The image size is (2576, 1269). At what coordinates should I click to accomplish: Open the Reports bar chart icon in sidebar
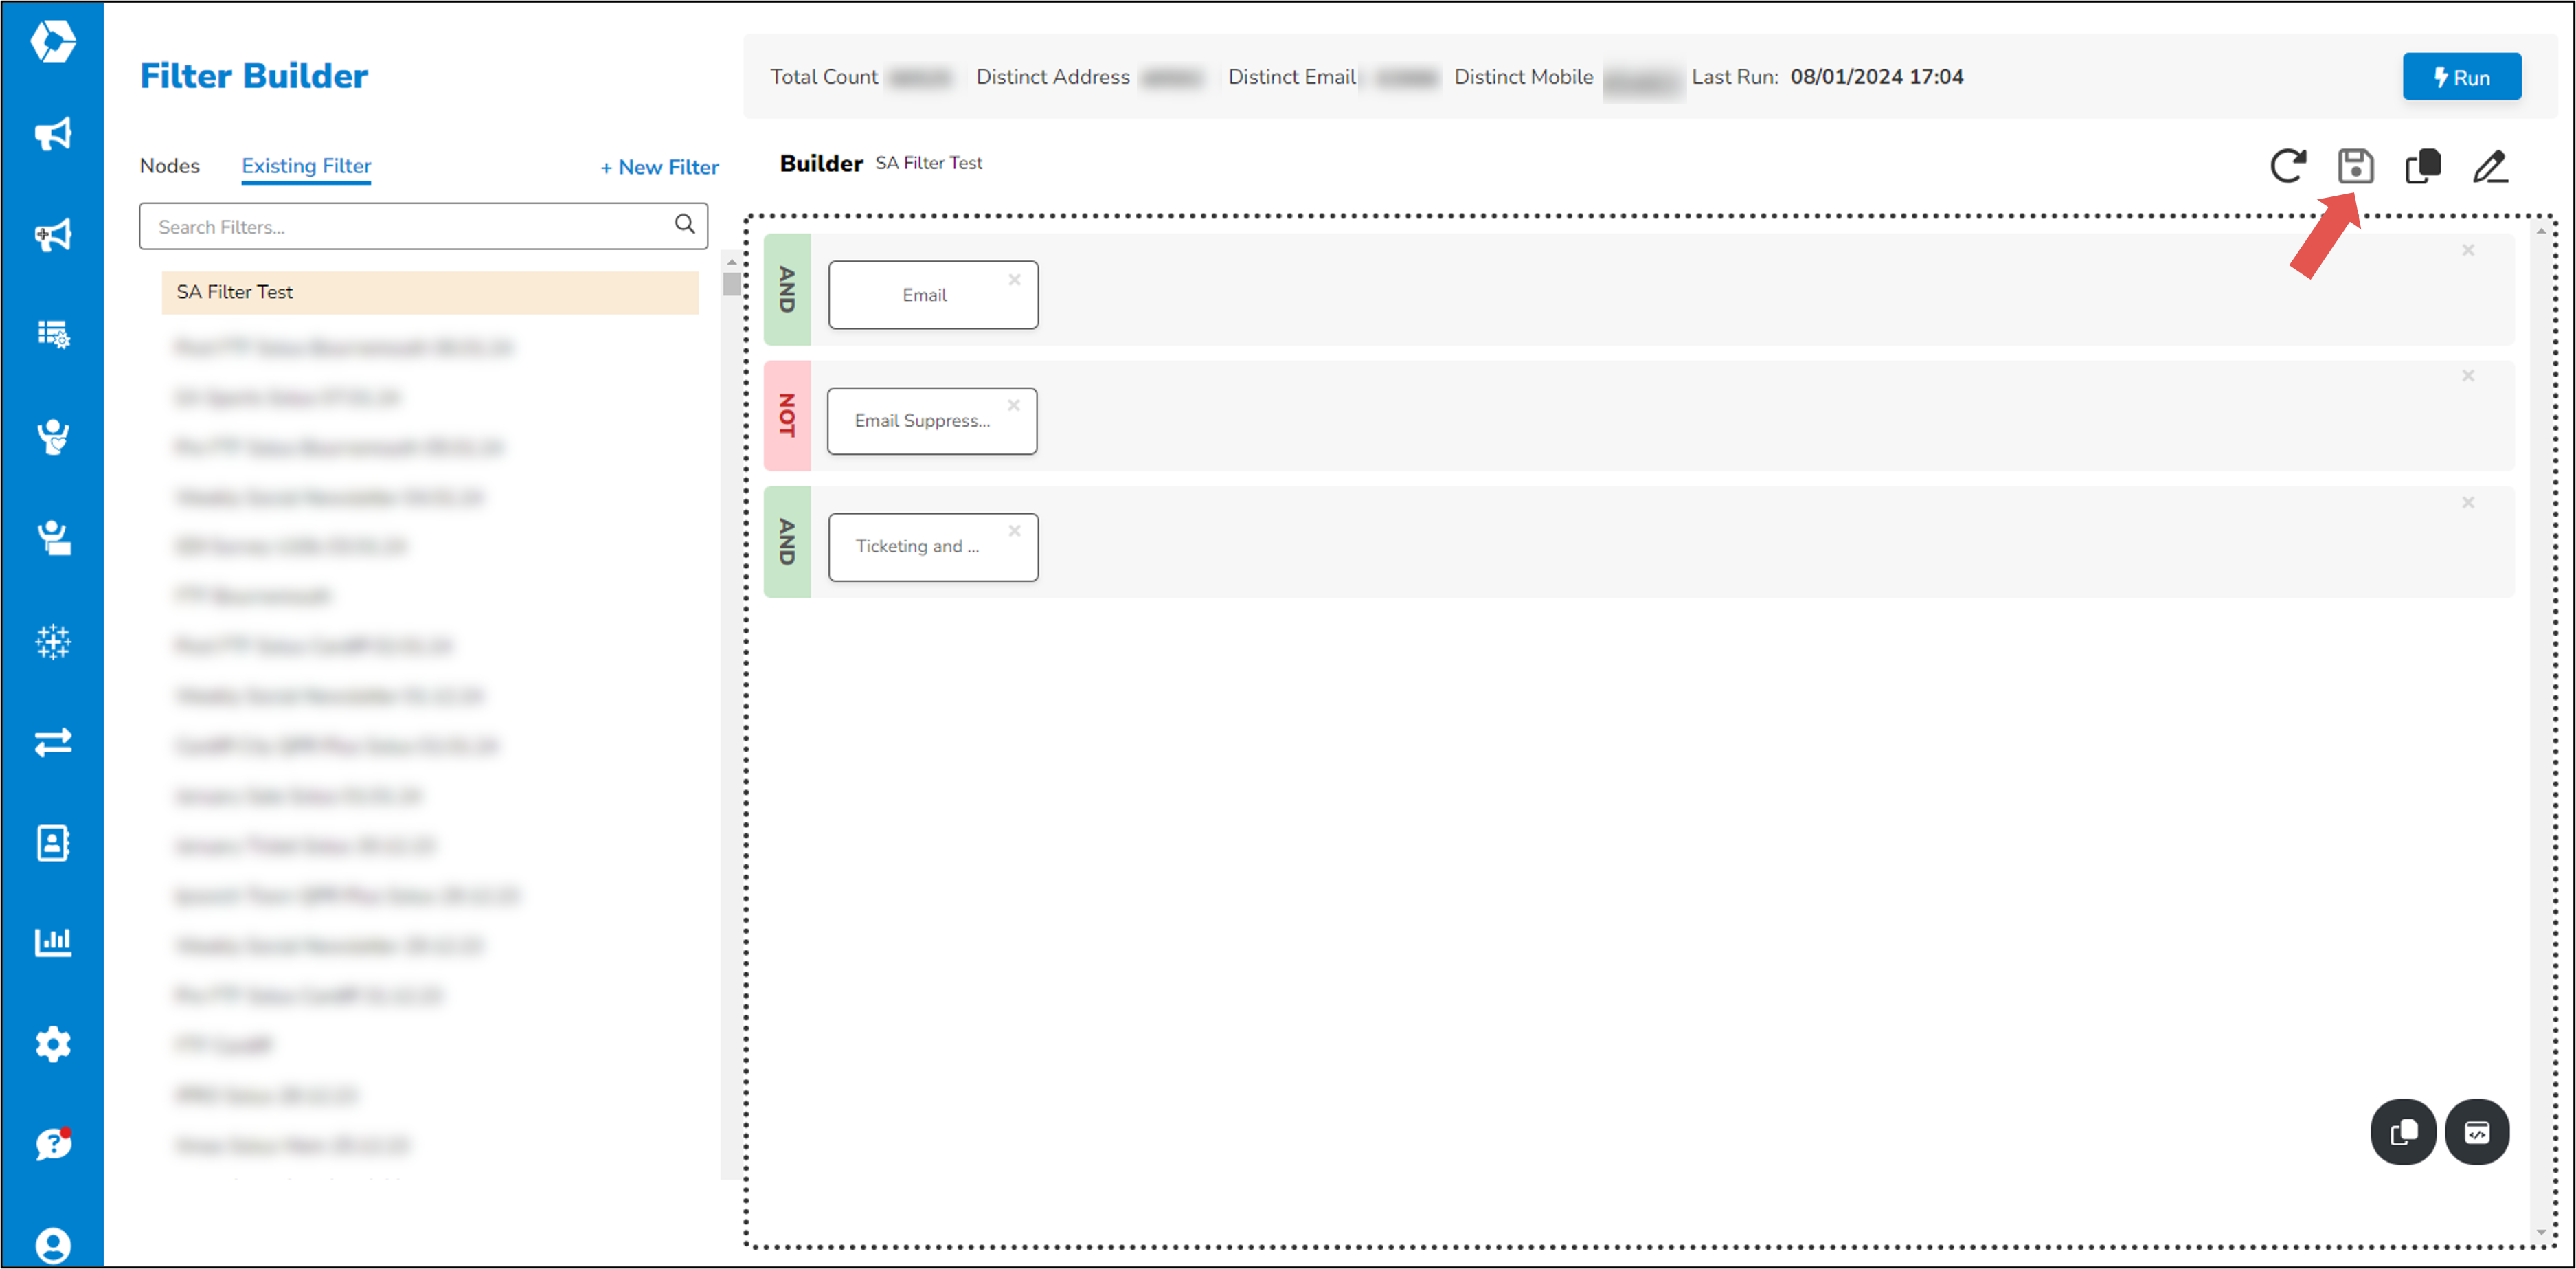(54, 941)
